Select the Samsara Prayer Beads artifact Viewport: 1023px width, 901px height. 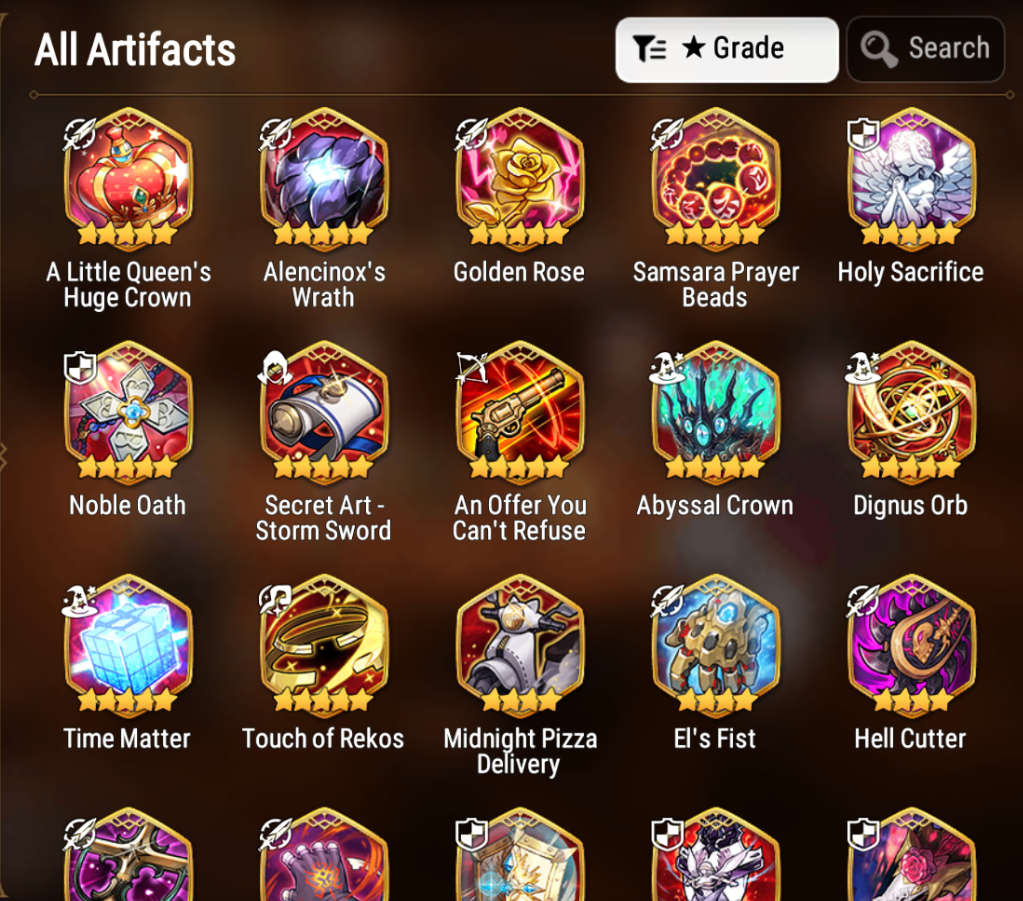(715, 179)
